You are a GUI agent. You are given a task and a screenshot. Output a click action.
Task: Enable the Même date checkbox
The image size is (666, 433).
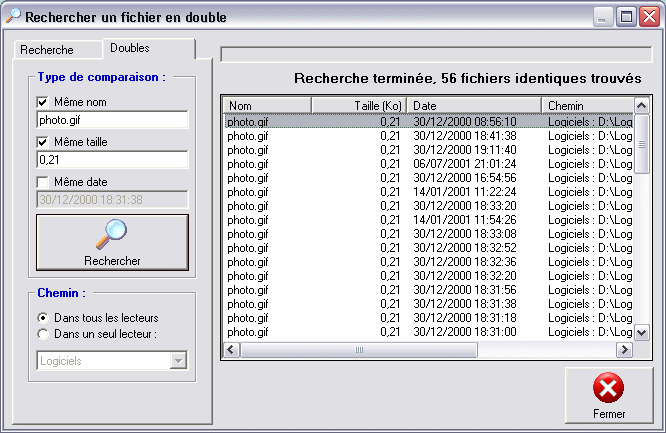click(42, 181)
